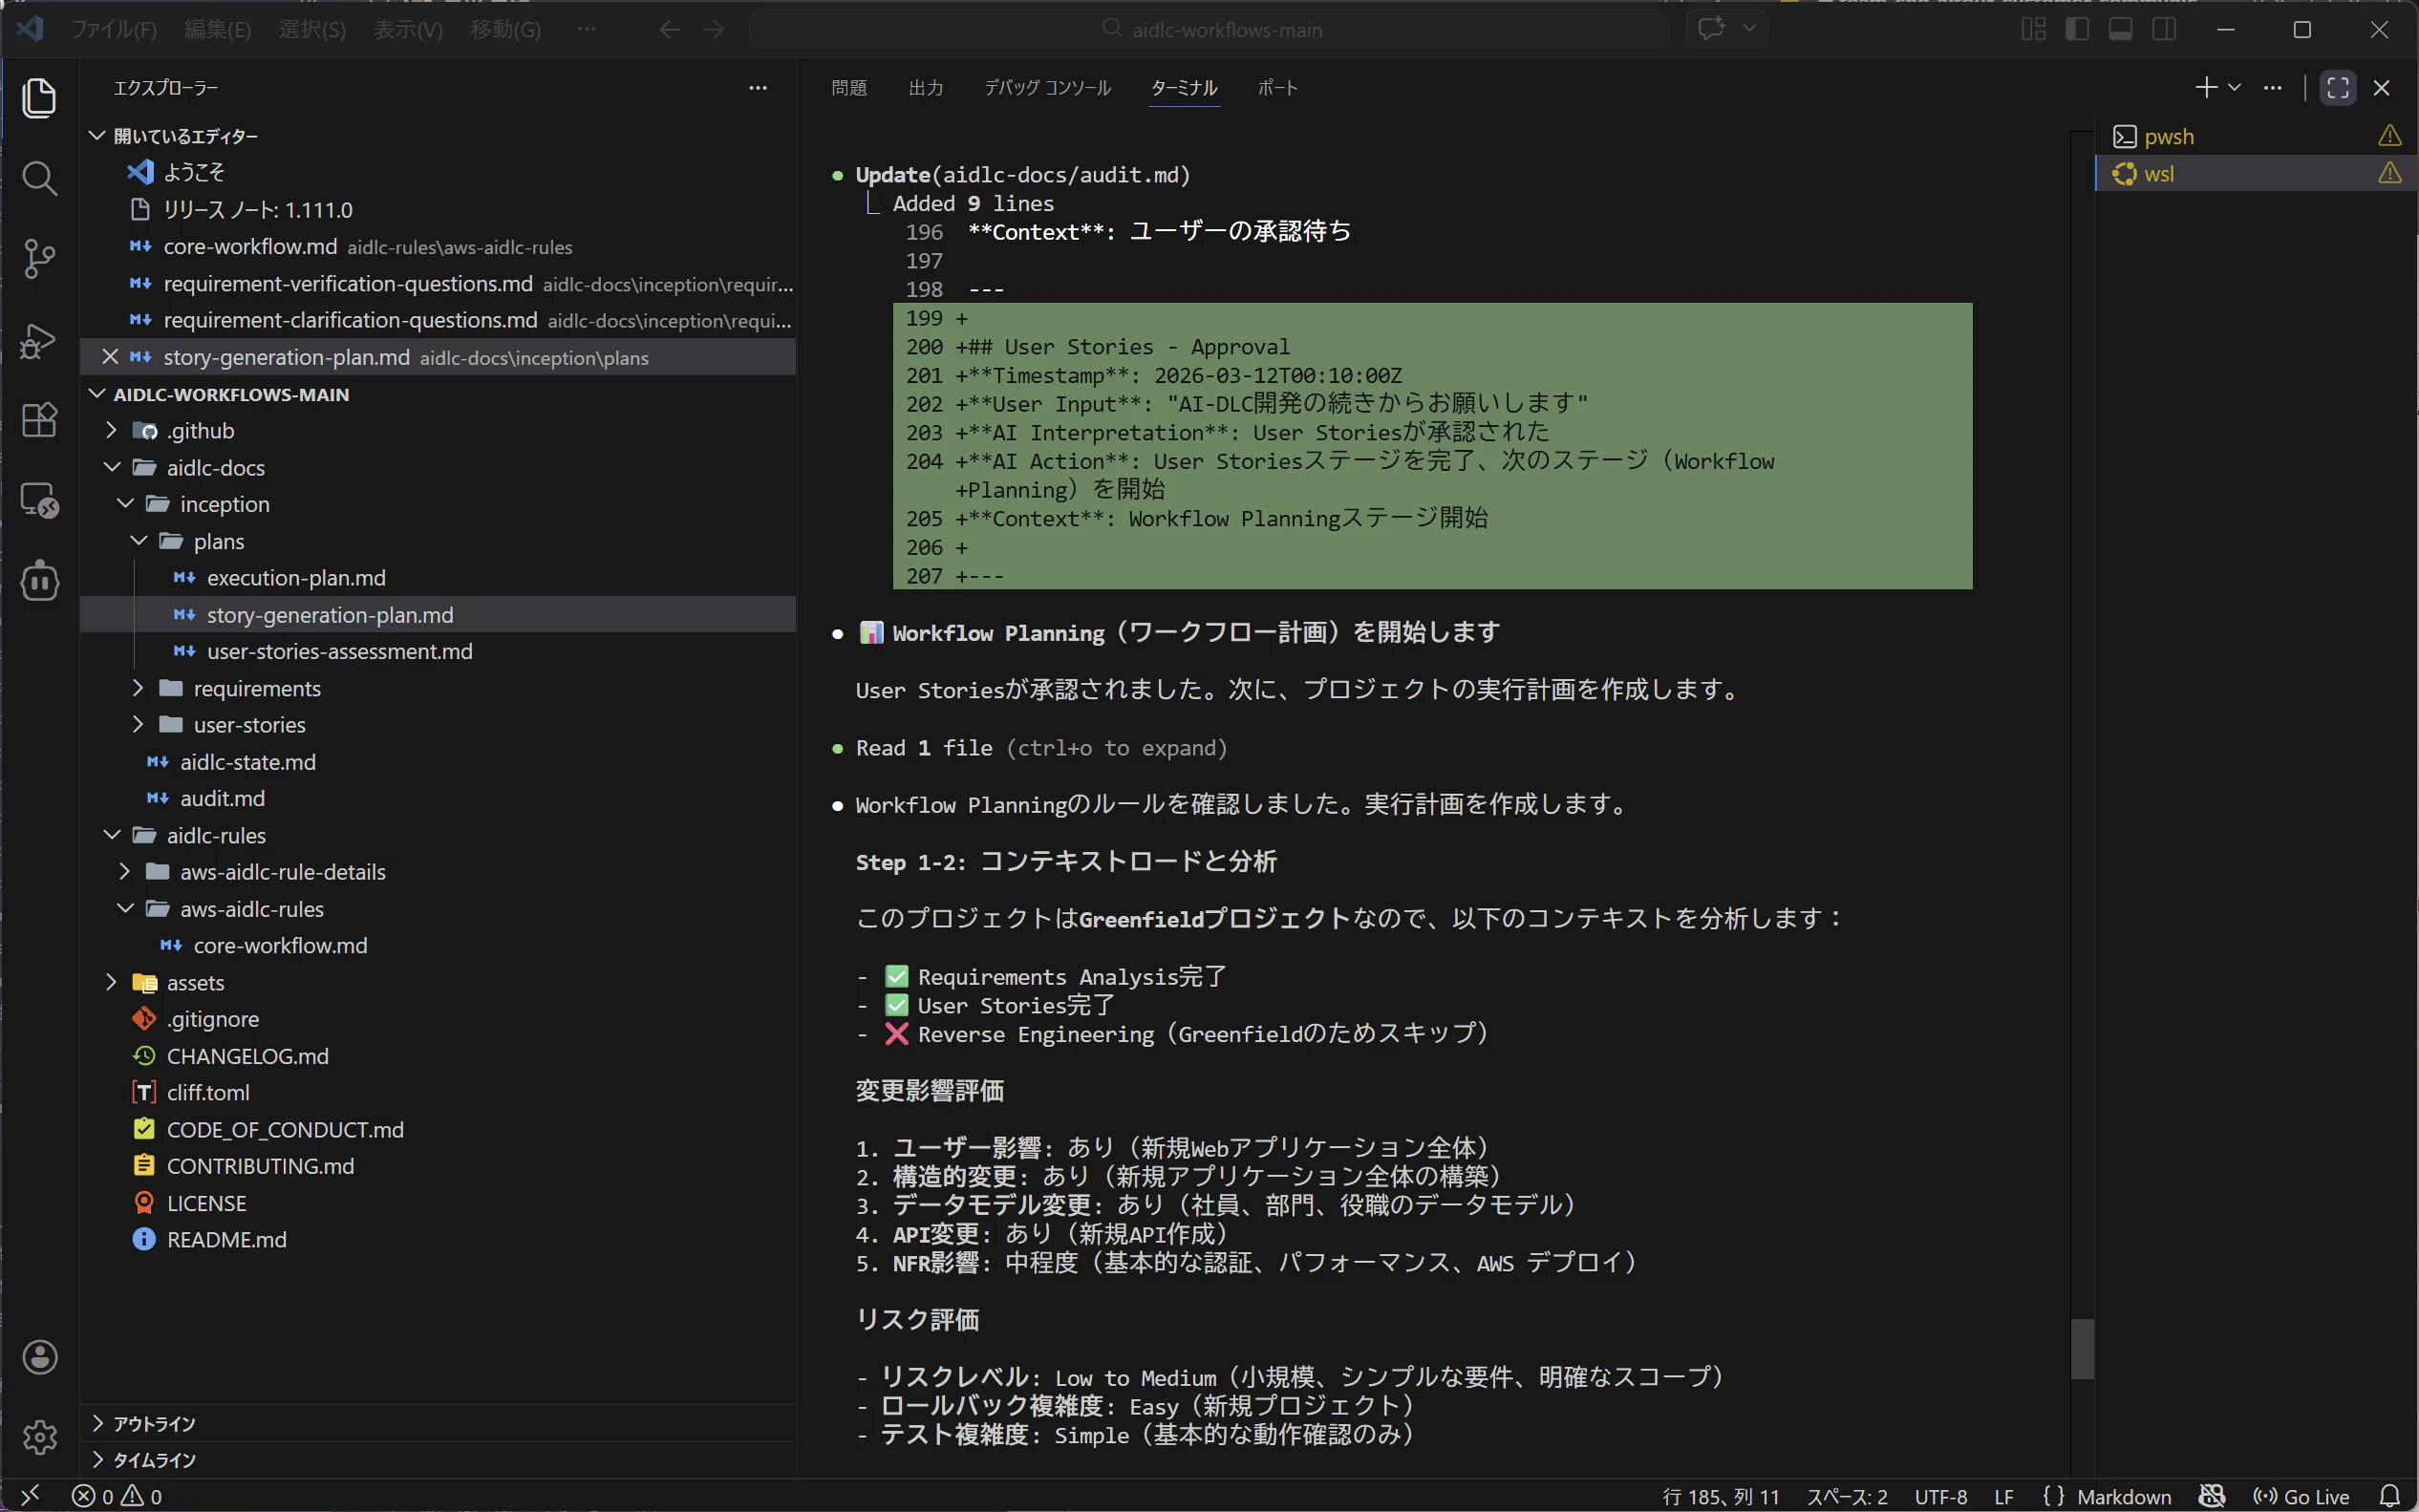Screen dimensions: 2419x1512
Task: Open the robot-face chat icon in activity bar
Action: (39, 581)
